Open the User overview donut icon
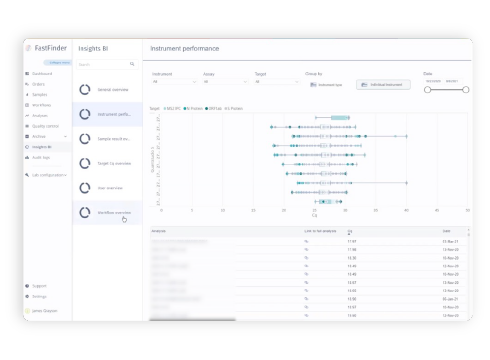 pyautogui.click(x=85, y=188)
